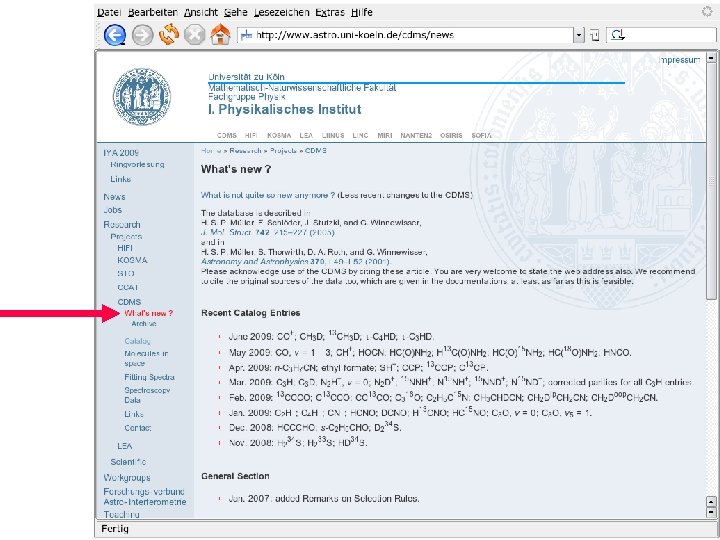Screen dimensions: 720x540
Task: Open the address bar history dropdown arrow
Action: [x=579, y=35]
